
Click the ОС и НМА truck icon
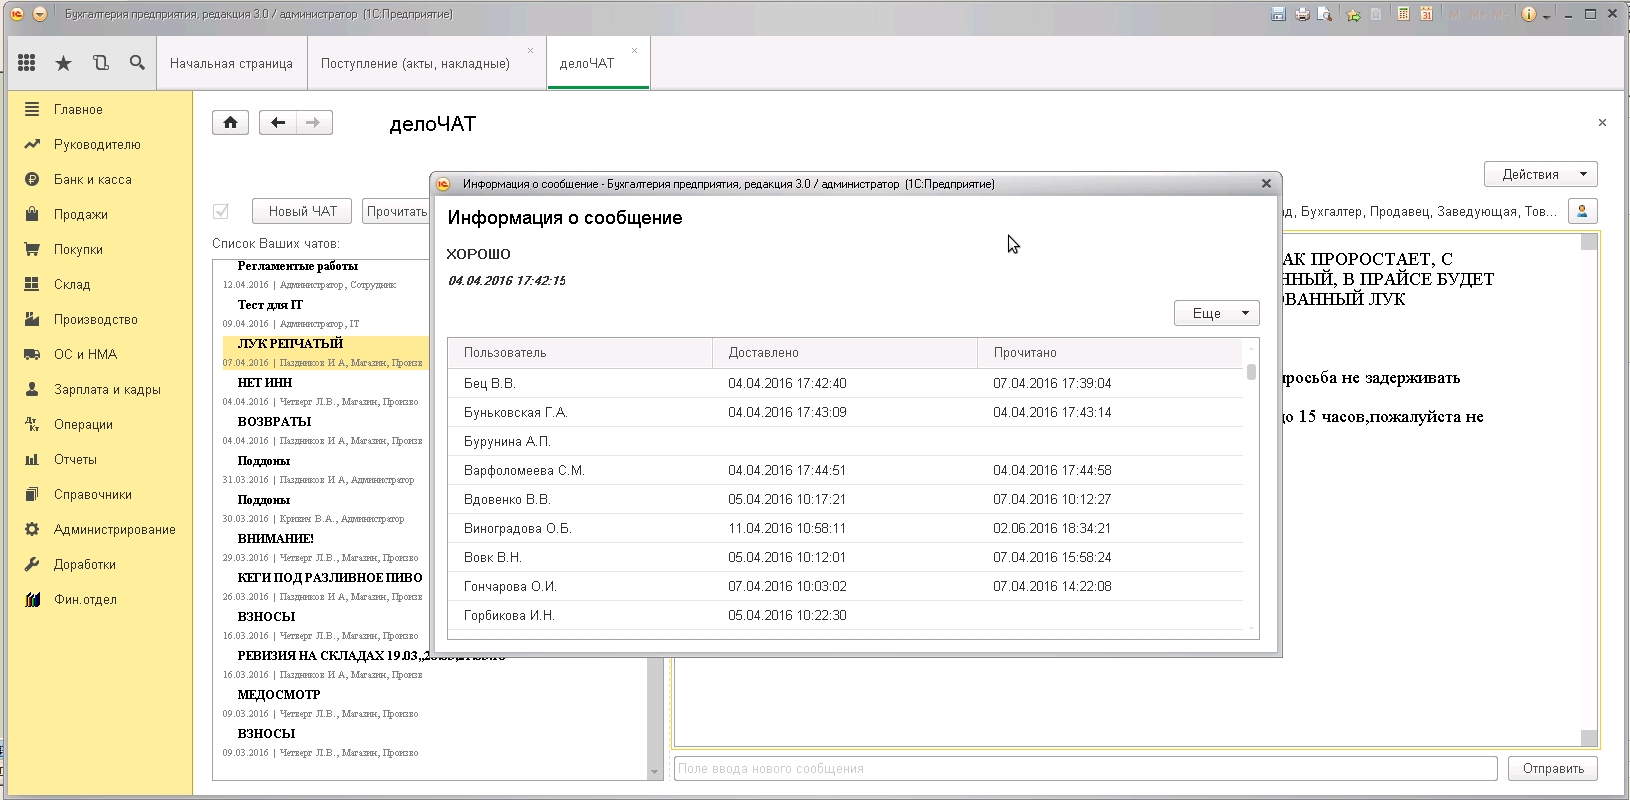(32, 354)
